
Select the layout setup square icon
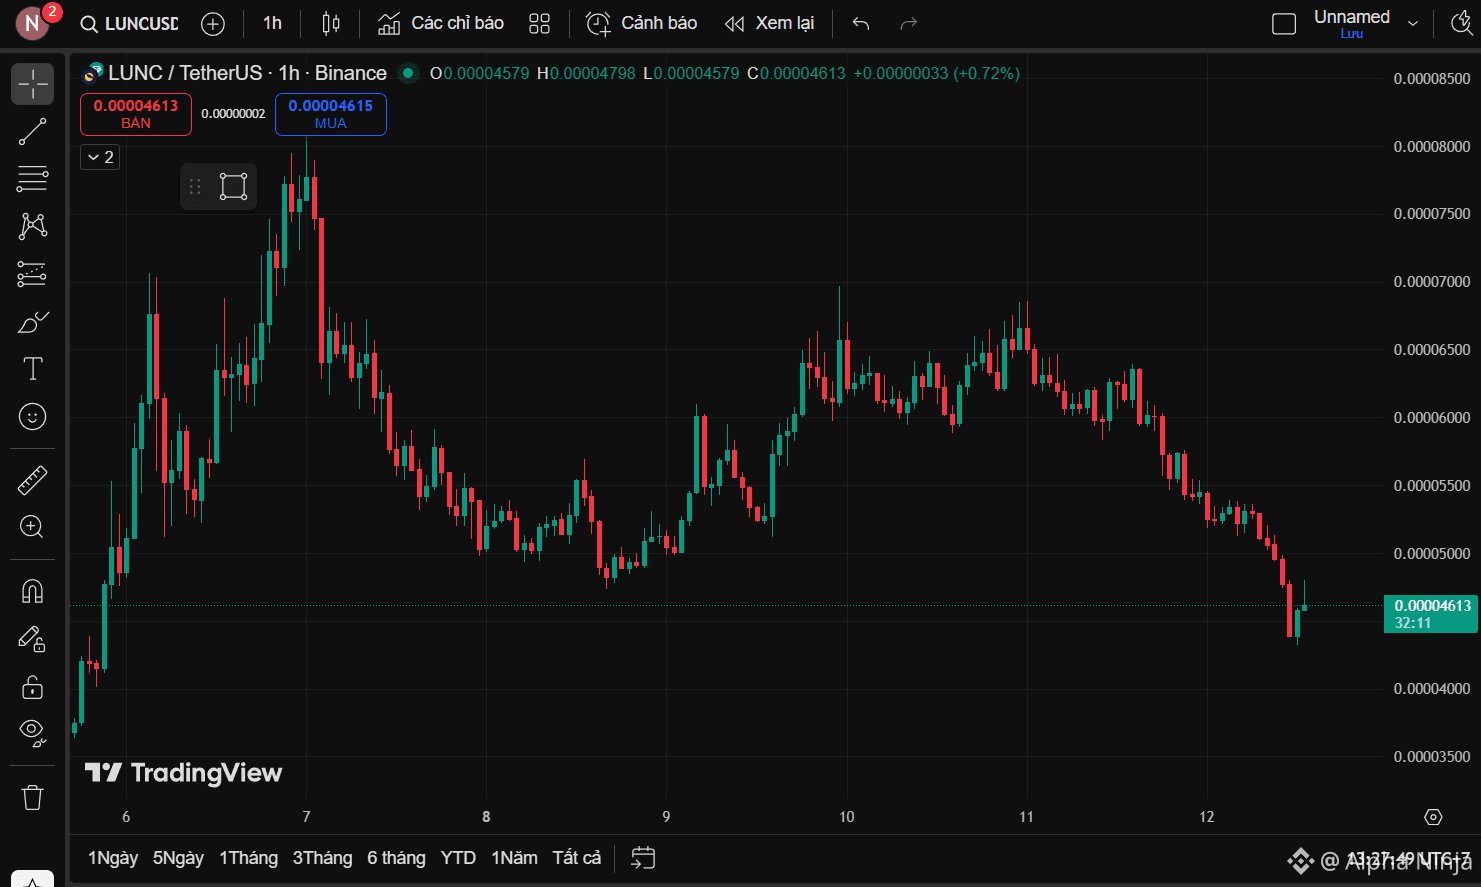(1284, 24)
